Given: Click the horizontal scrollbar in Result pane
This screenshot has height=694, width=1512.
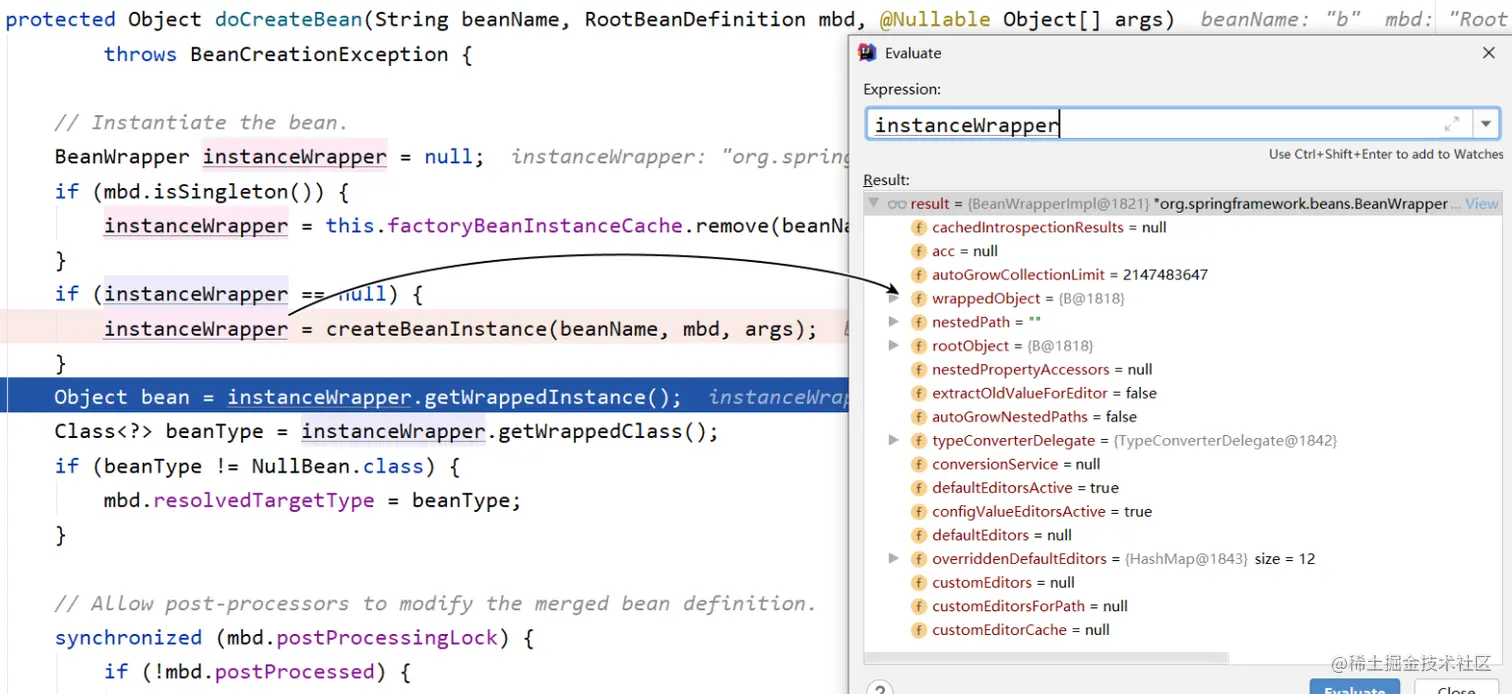Looking at the screenshot, I should click(1046, 658).
